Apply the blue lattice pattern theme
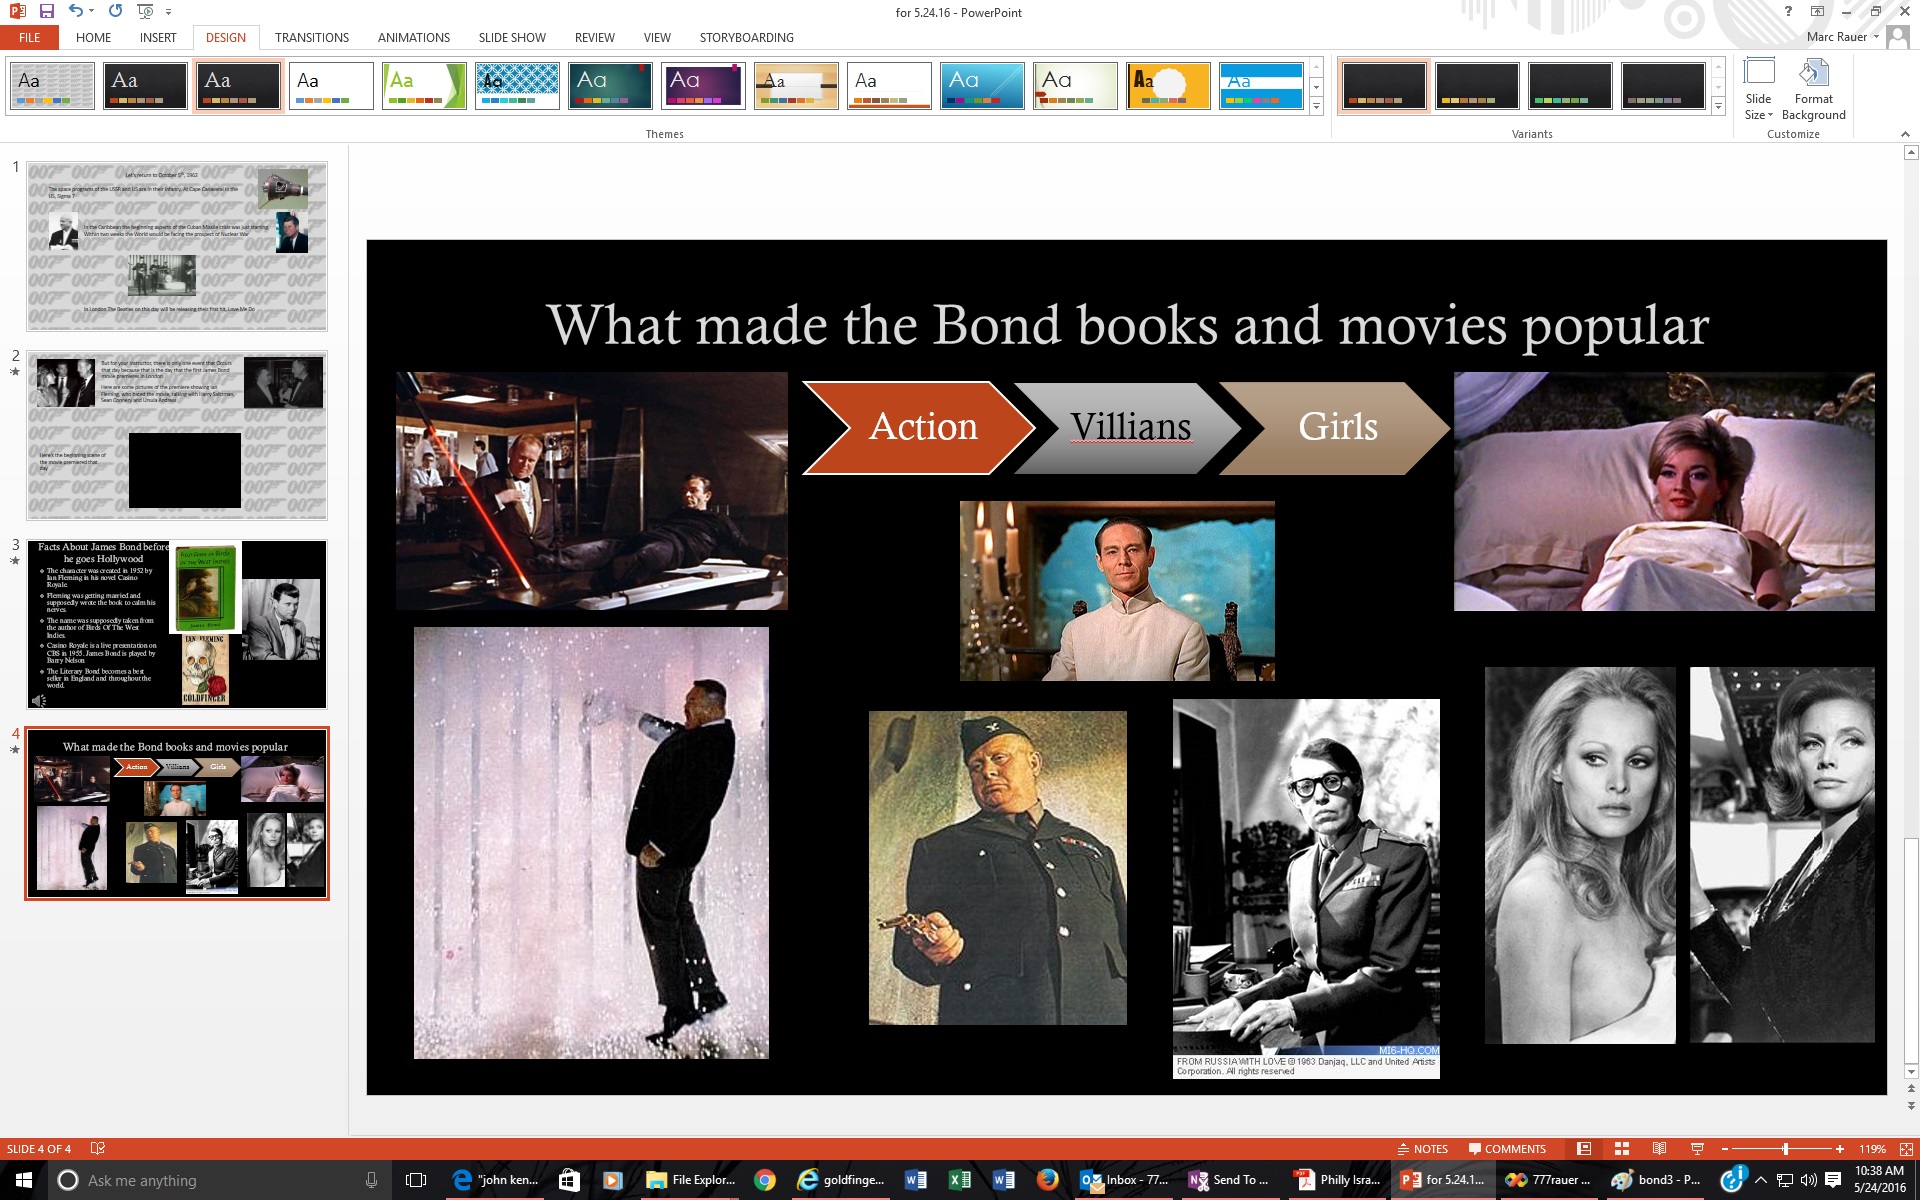Screen dimensions: 1920x1200 [517, 86]
